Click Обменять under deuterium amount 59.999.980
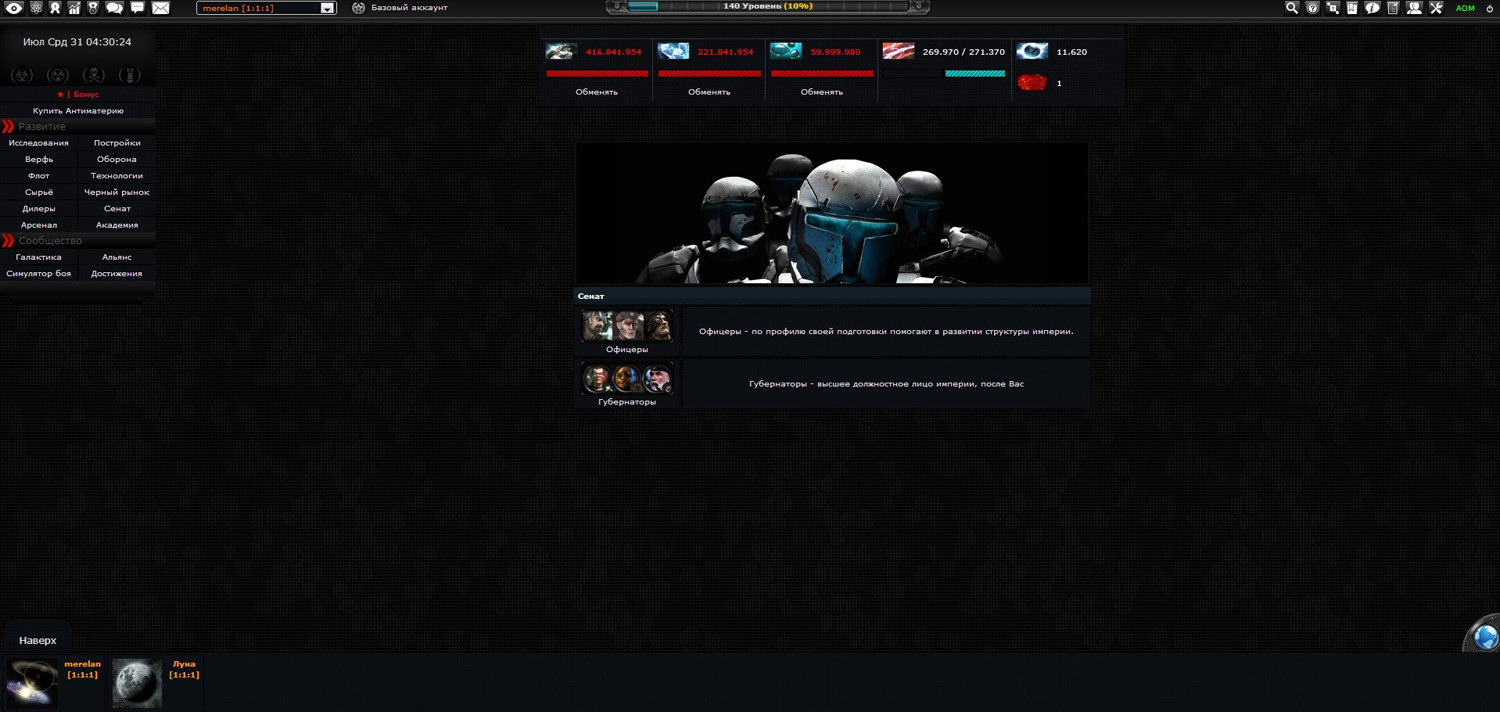Screen dimensions: 1500x712 tap(822, 92)
